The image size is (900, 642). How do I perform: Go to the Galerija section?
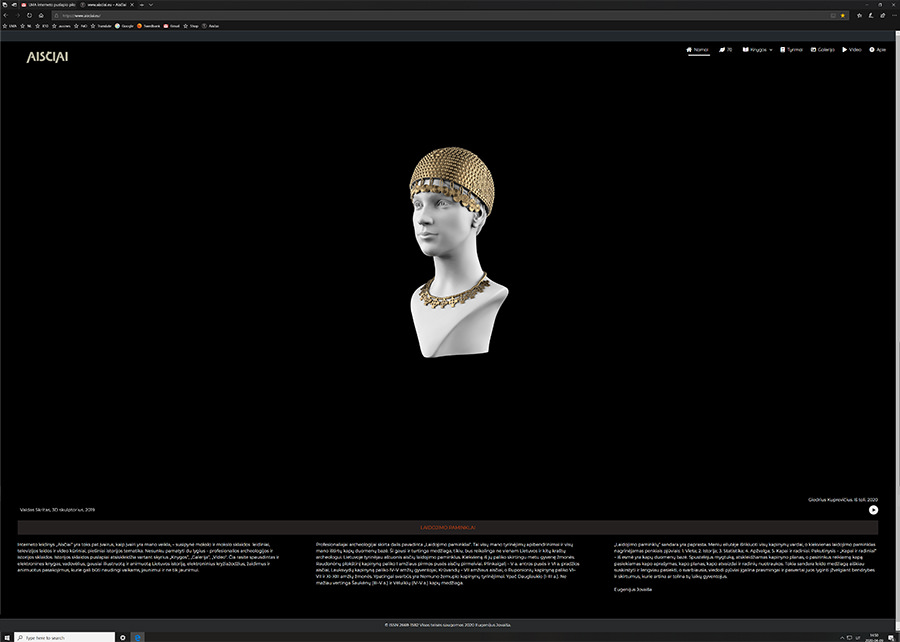point(823,49)
